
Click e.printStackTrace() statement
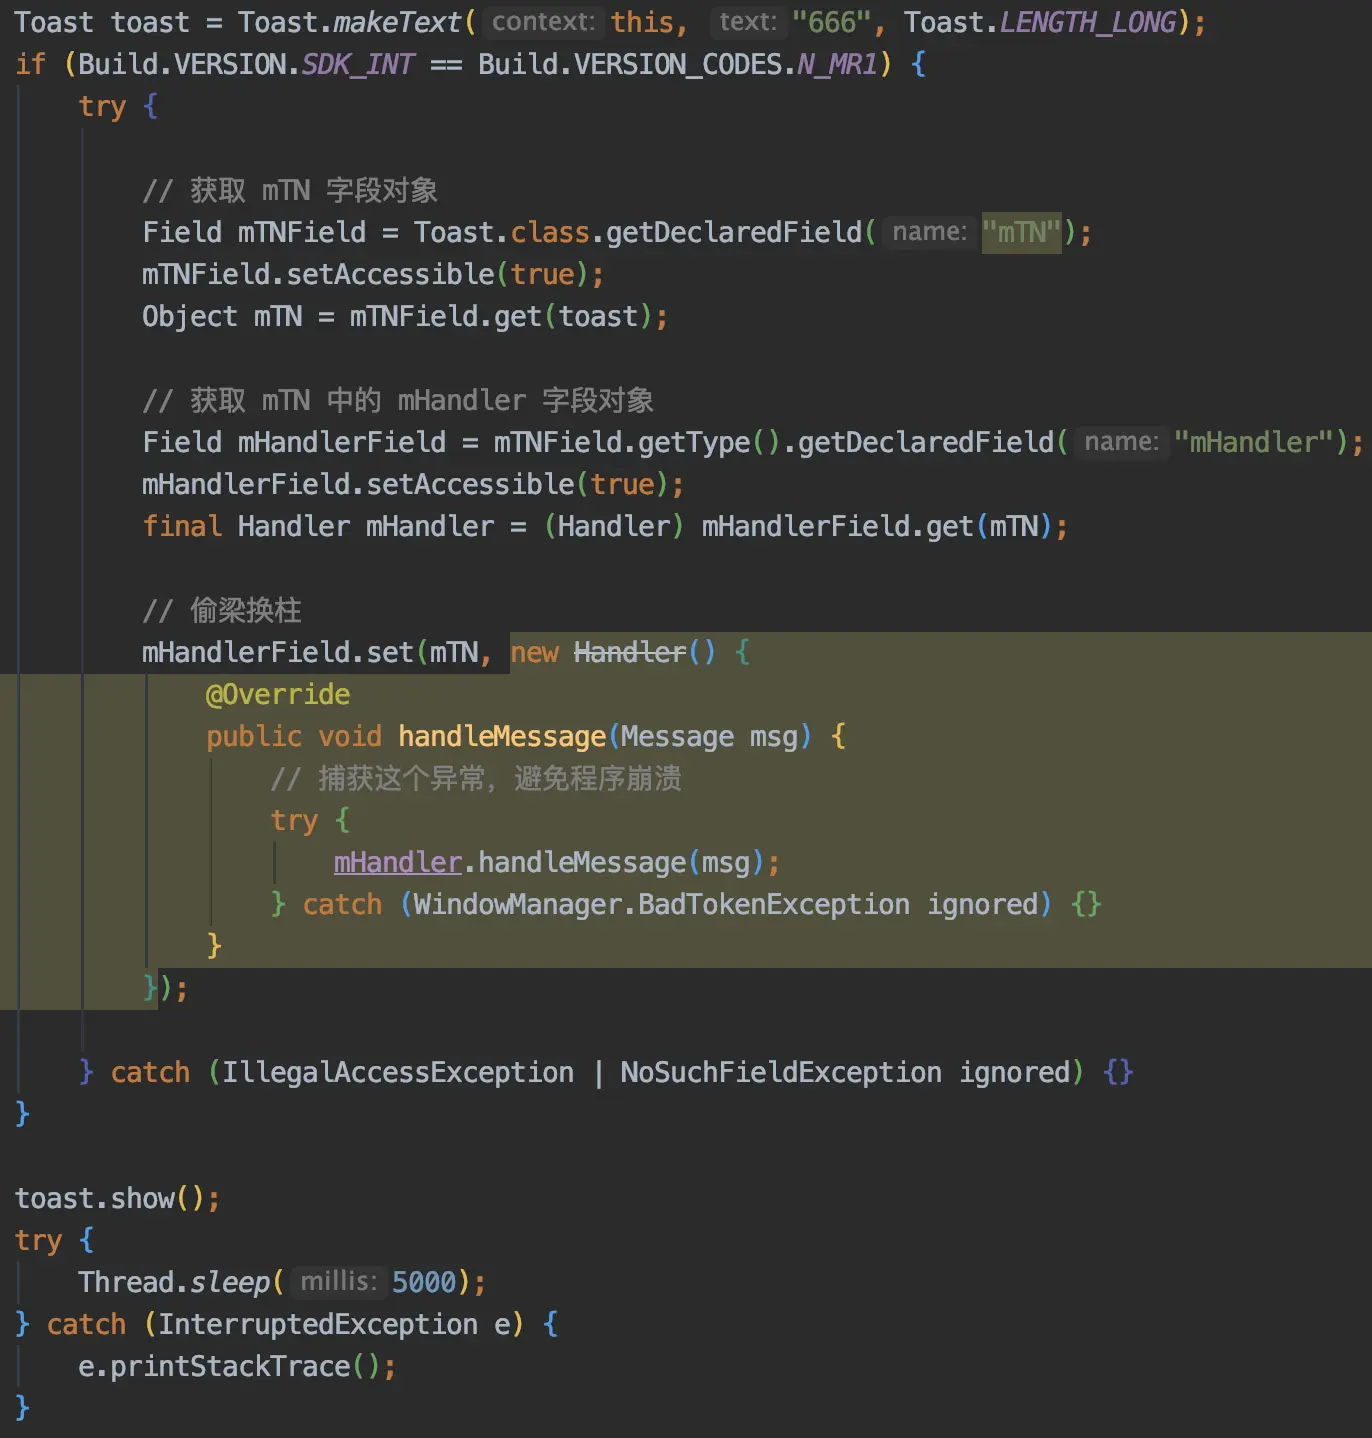coord(237,1366)
